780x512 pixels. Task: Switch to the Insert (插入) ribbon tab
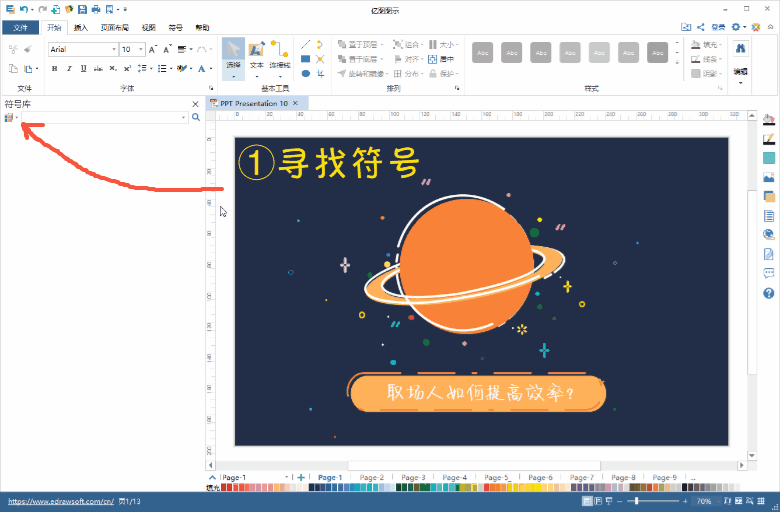pos(81,27)
